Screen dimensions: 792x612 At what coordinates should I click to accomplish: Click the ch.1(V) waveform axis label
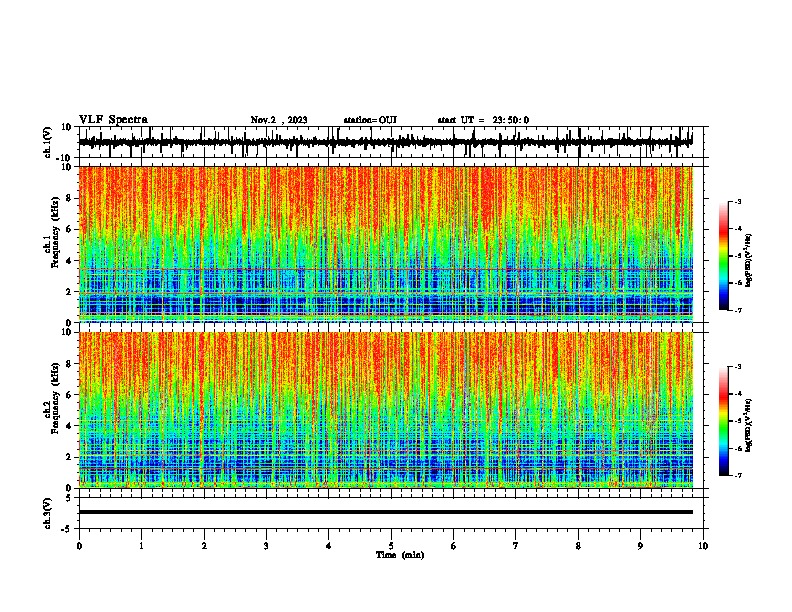(x=48, y=142)
